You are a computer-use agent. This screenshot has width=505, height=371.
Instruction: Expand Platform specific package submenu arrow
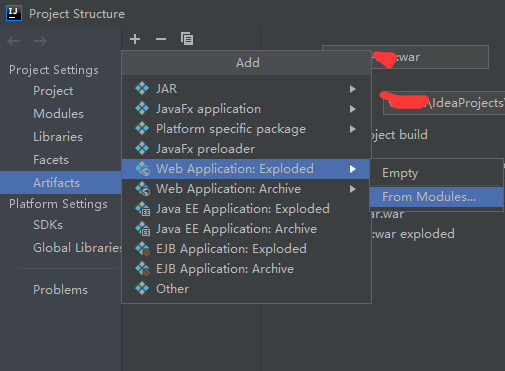[353, 129]
